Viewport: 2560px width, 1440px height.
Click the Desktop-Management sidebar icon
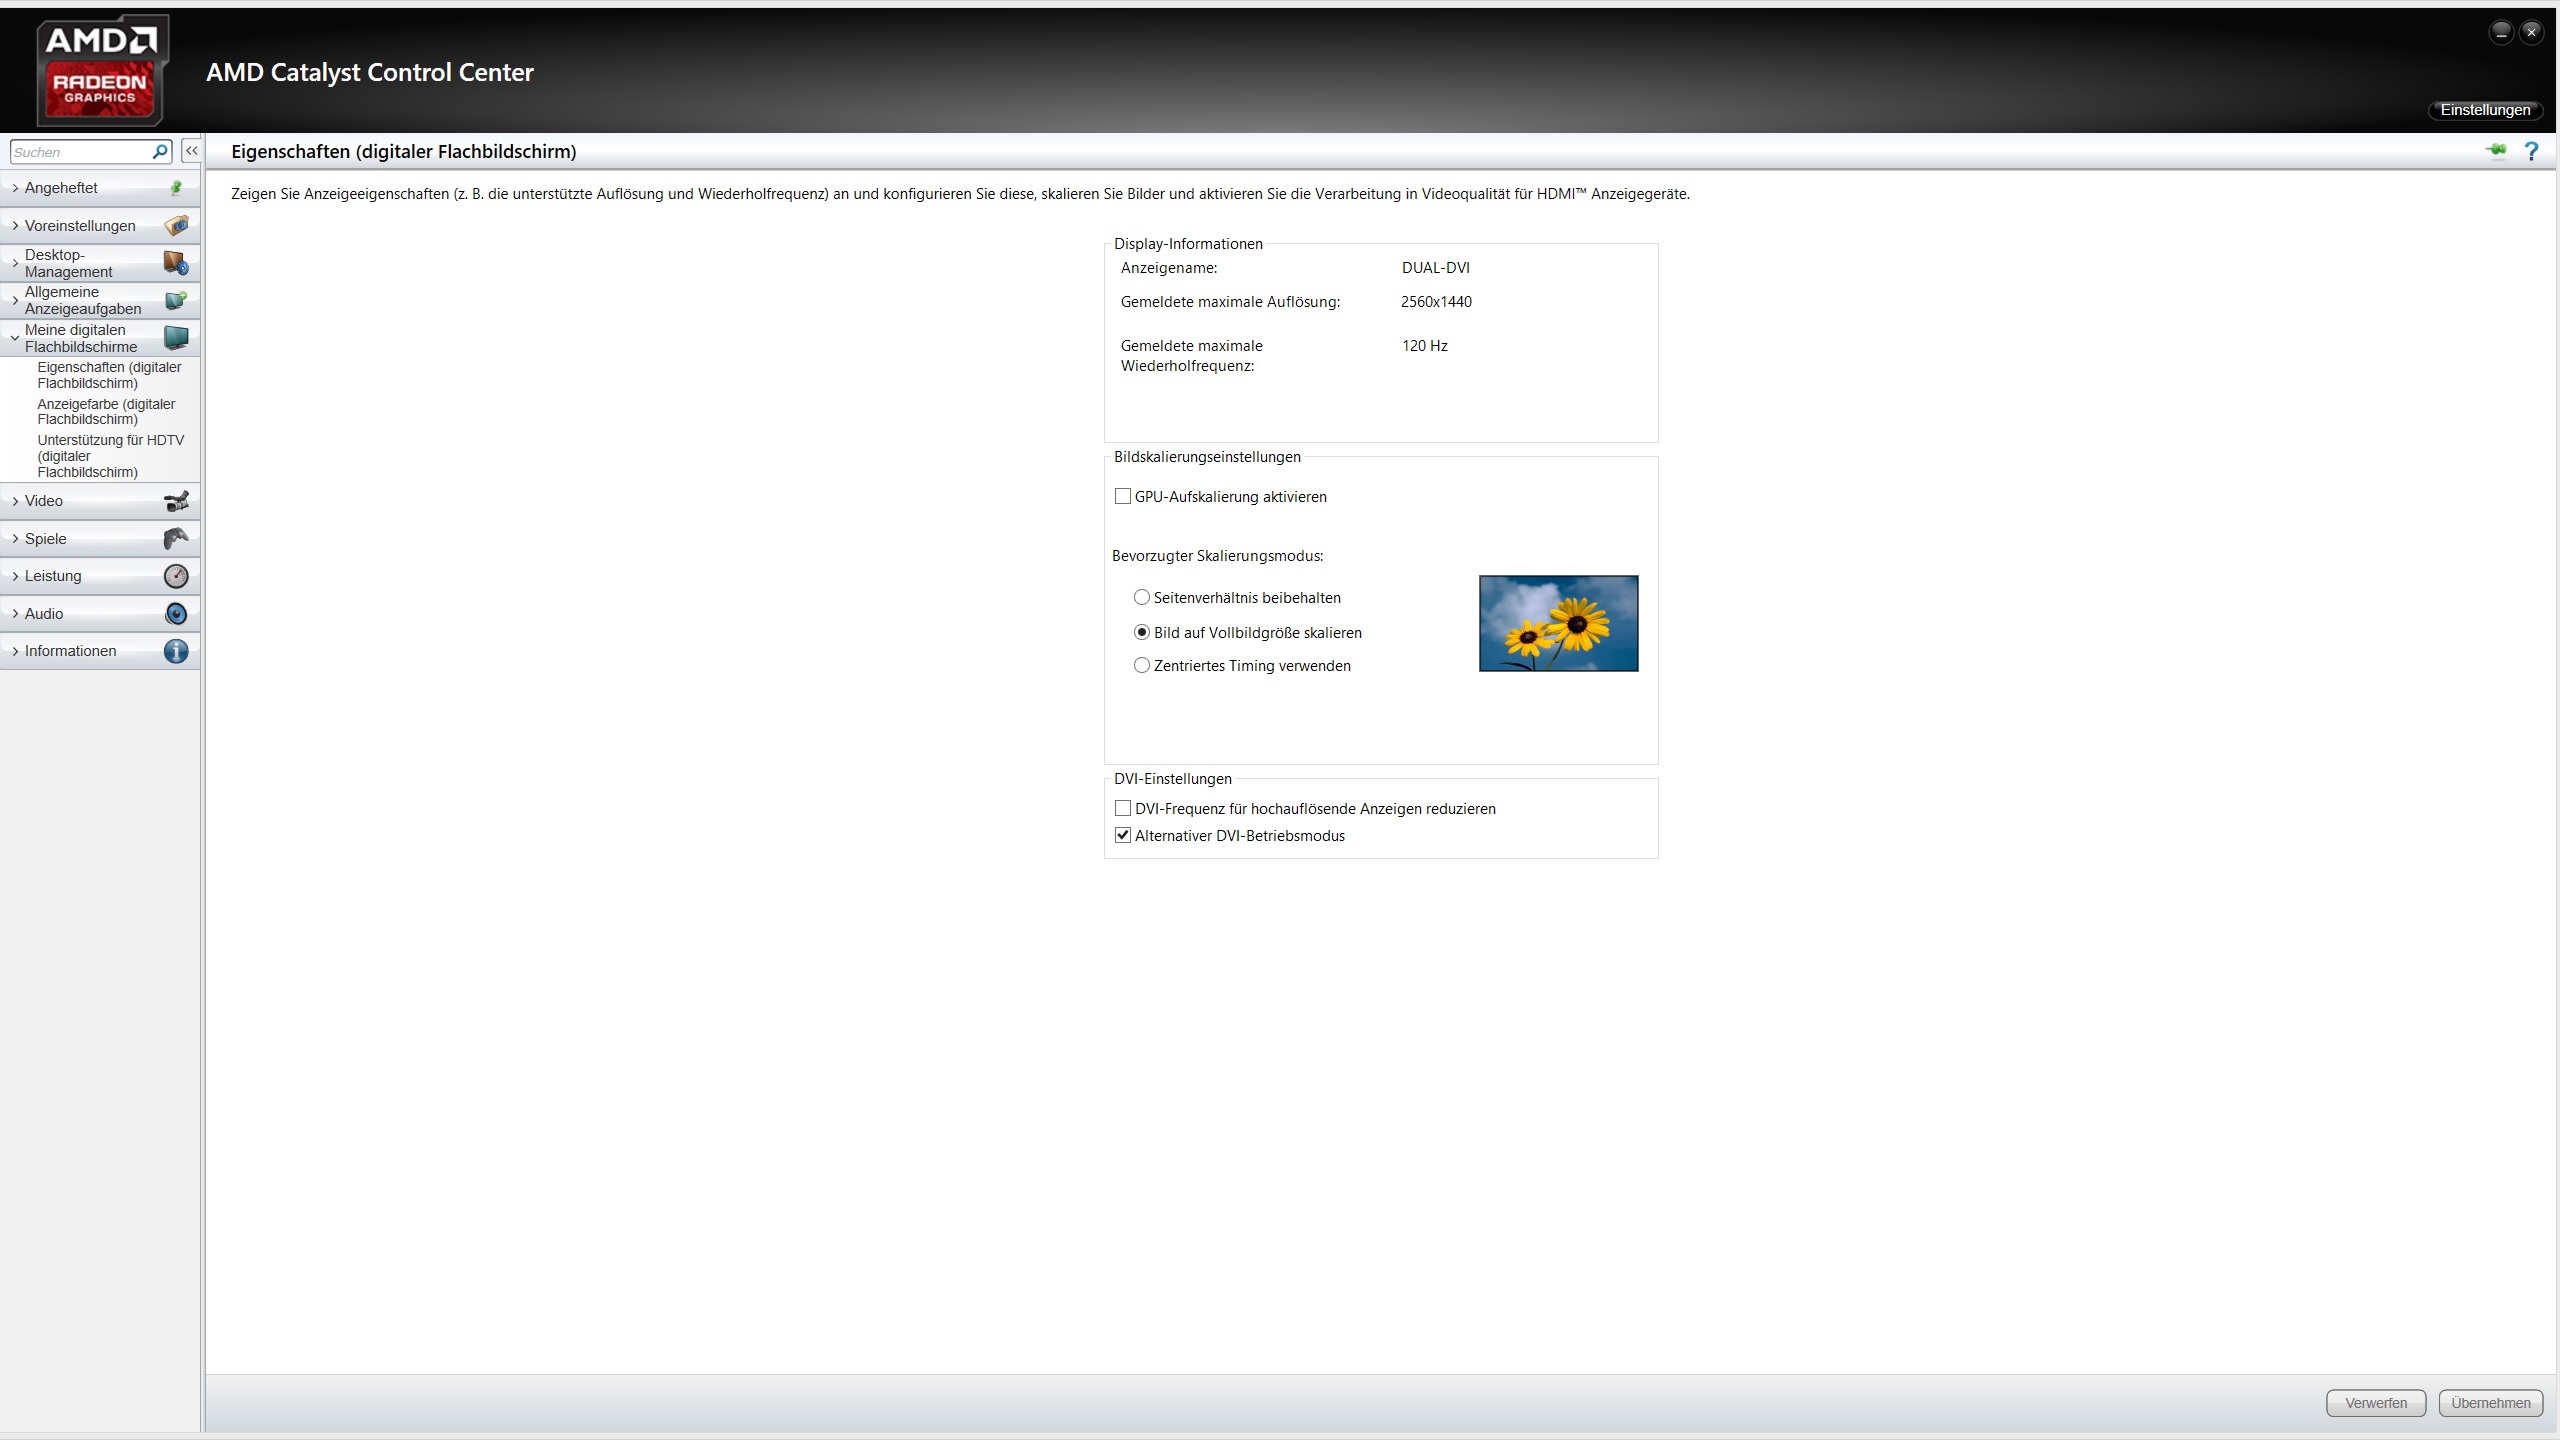176,263
